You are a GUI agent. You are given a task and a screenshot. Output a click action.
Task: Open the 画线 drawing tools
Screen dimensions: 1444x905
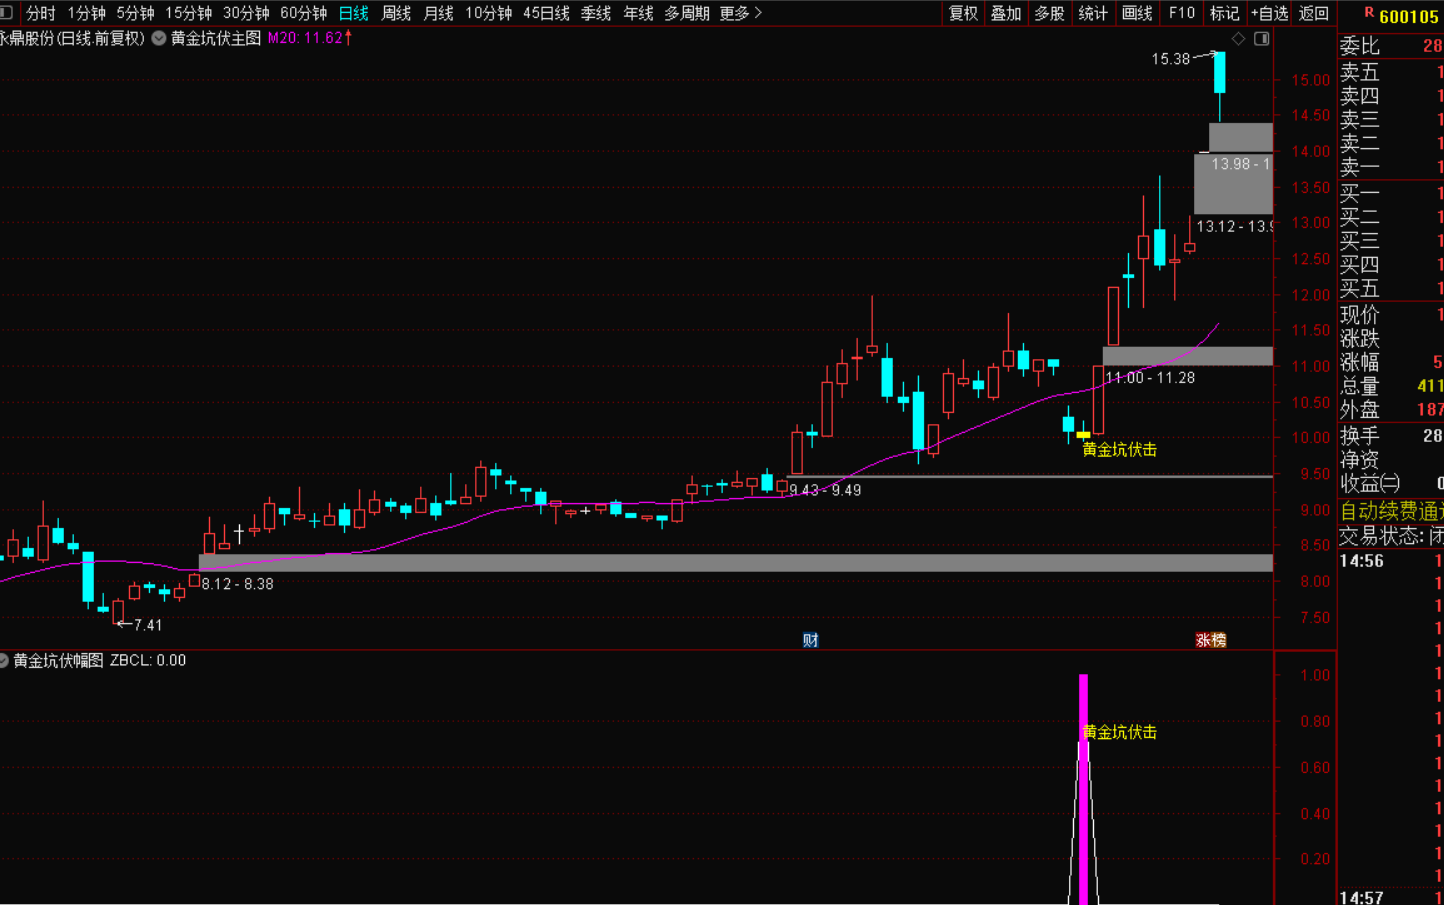[x=1137, y=13]
